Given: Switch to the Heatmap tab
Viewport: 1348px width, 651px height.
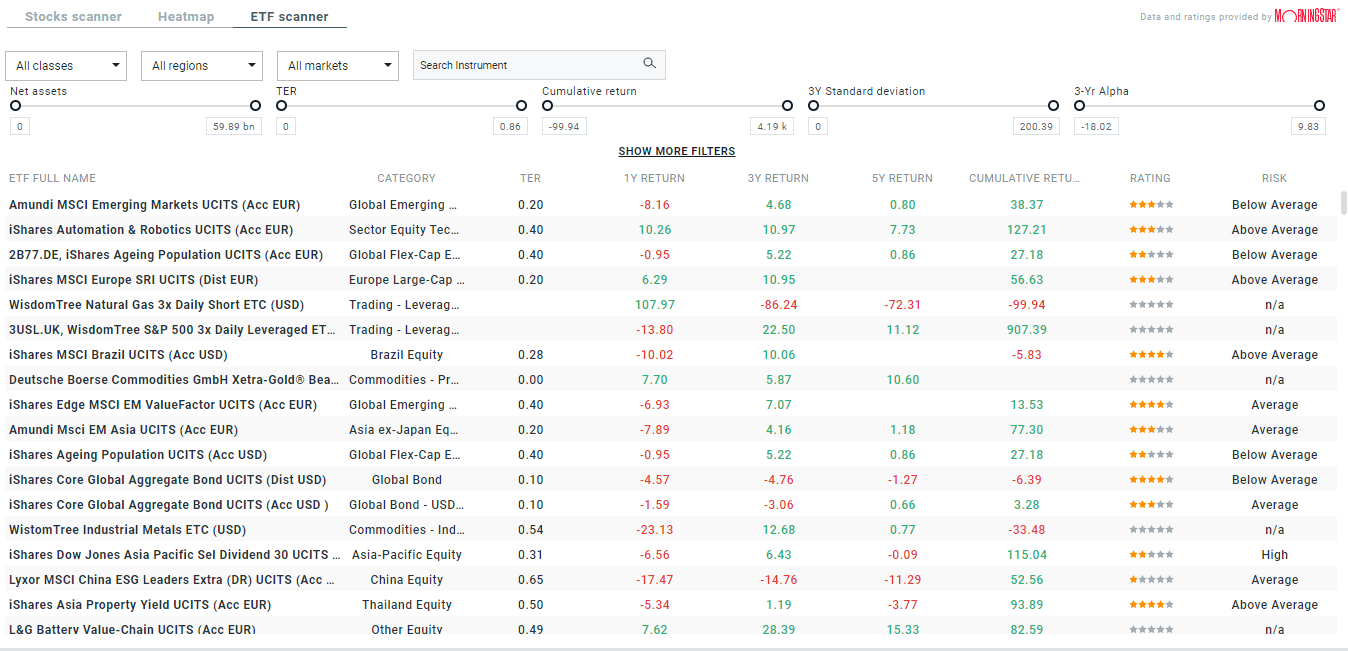Looking at the screenshot, I should click(x=185, y=16).
